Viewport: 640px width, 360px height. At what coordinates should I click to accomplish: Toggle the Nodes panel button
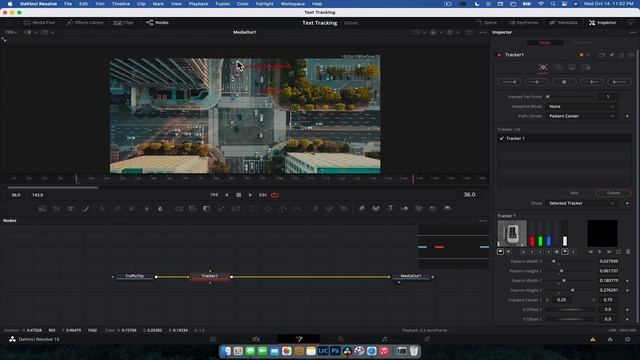158,22
